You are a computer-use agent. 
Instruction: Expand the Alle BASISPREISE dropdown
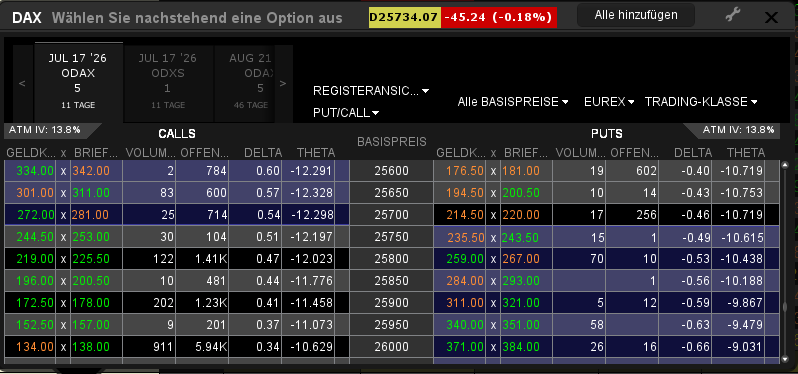coord(512,102)
